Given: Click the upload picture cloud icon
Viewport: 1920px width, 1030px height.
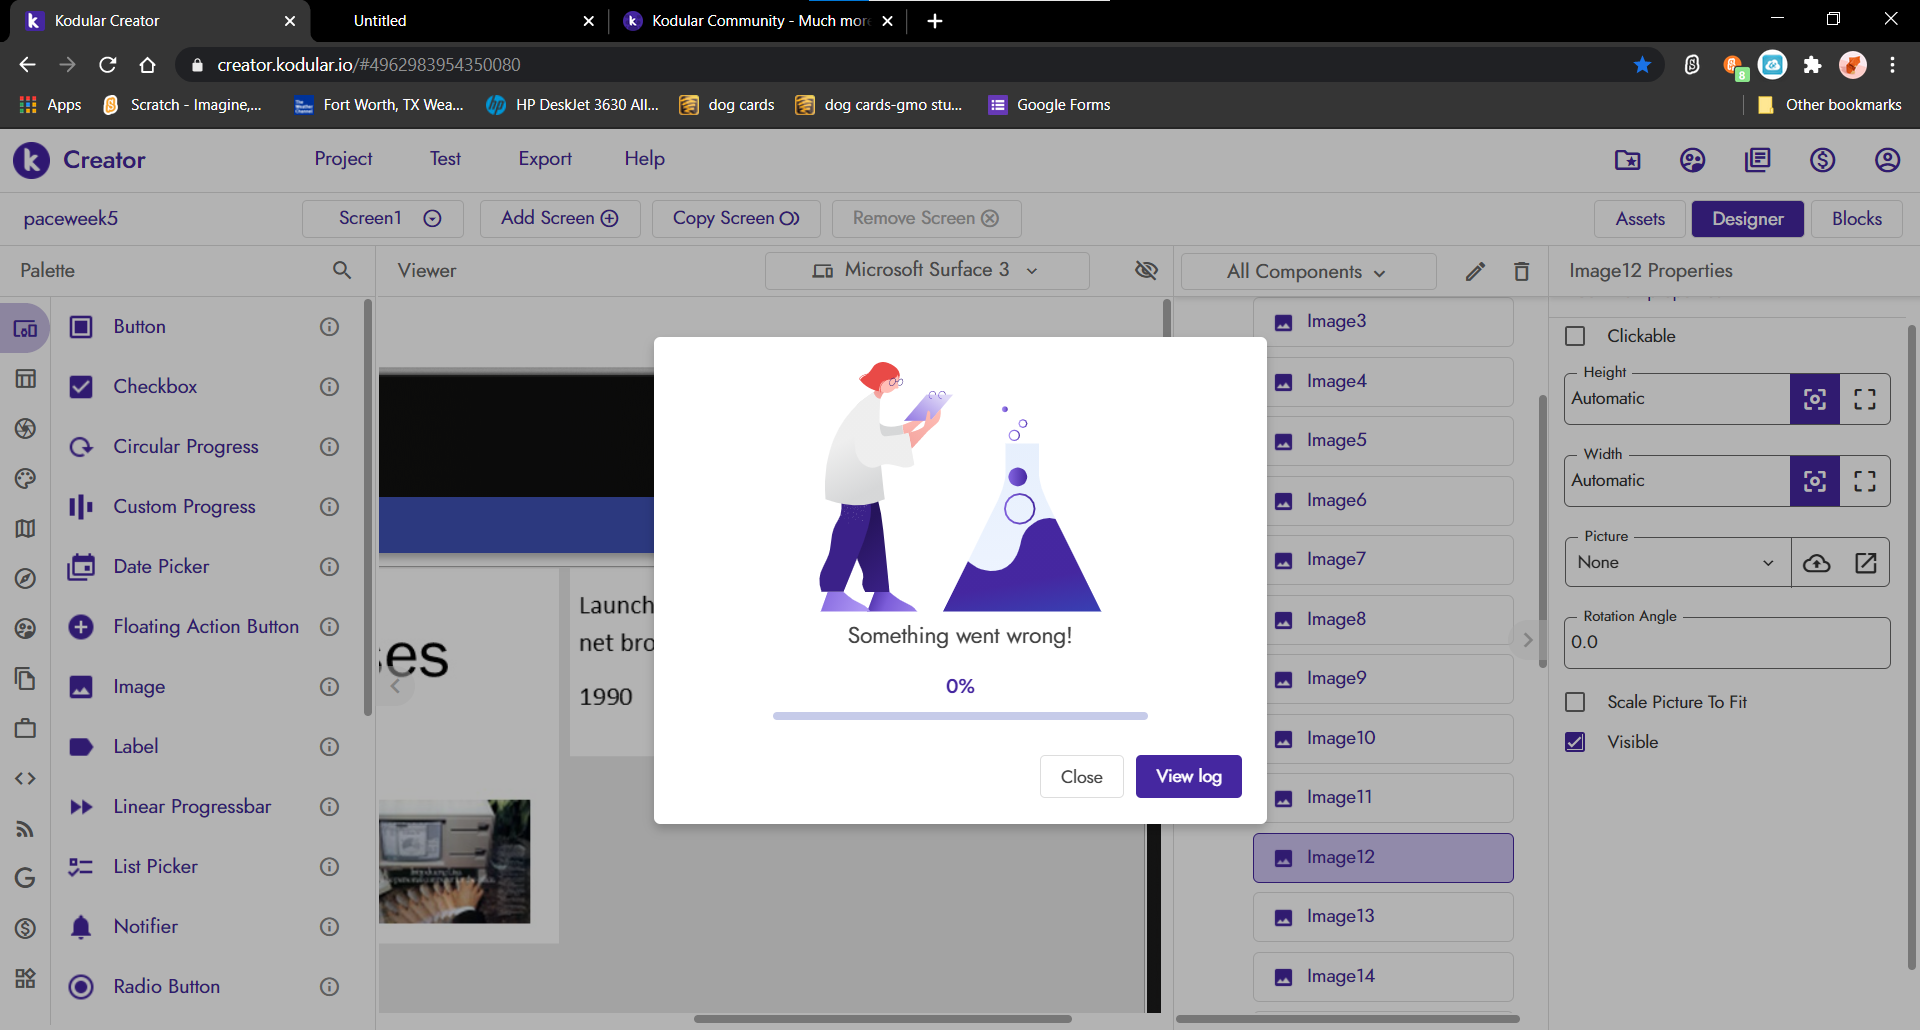Looking at the screenshot, I should [x=1816, y=563].
